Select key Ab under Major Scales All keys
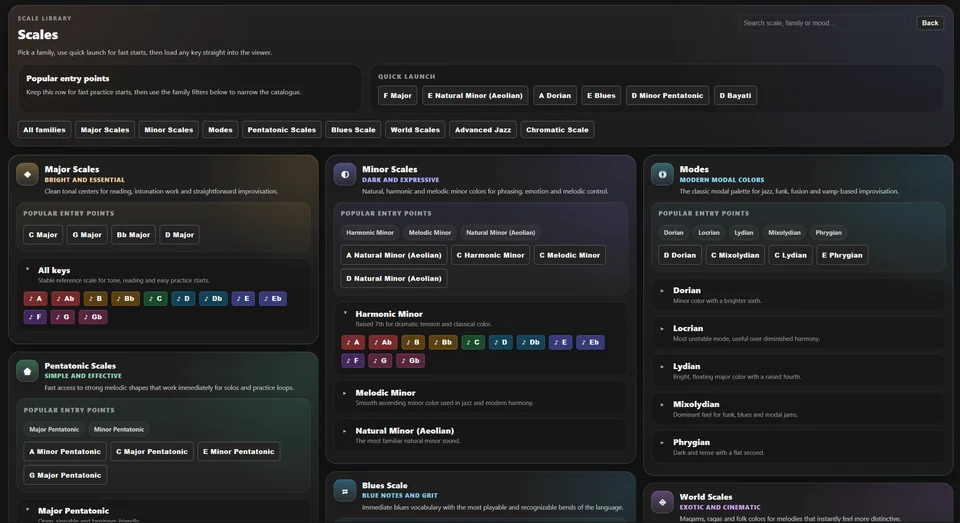960x523 pixels. point(65,299)
